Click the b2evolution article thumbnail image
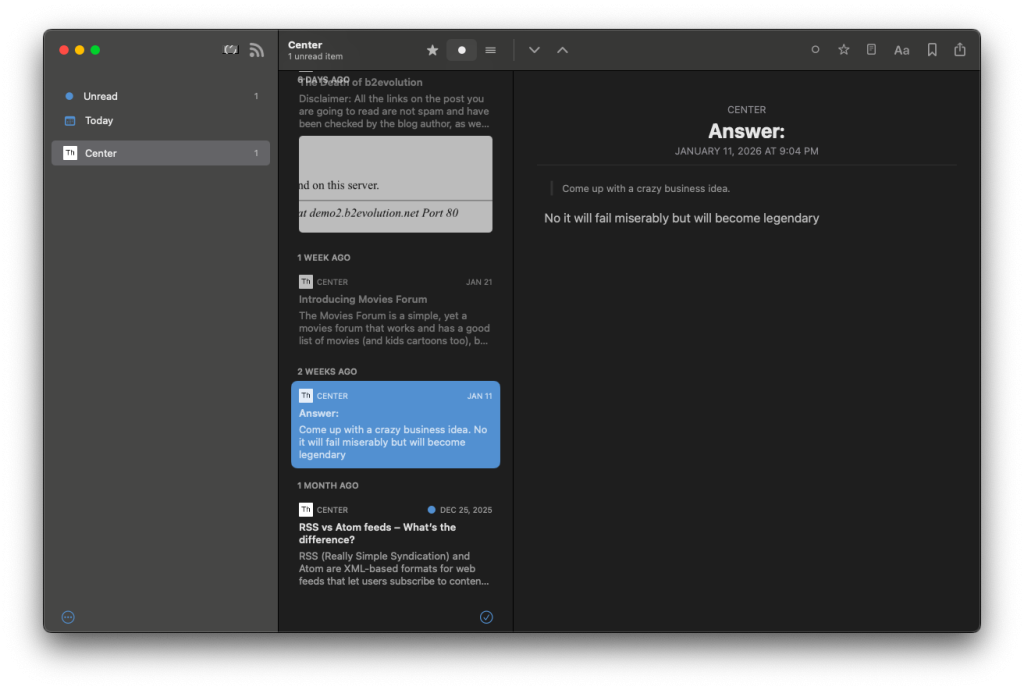 (395, 184)
